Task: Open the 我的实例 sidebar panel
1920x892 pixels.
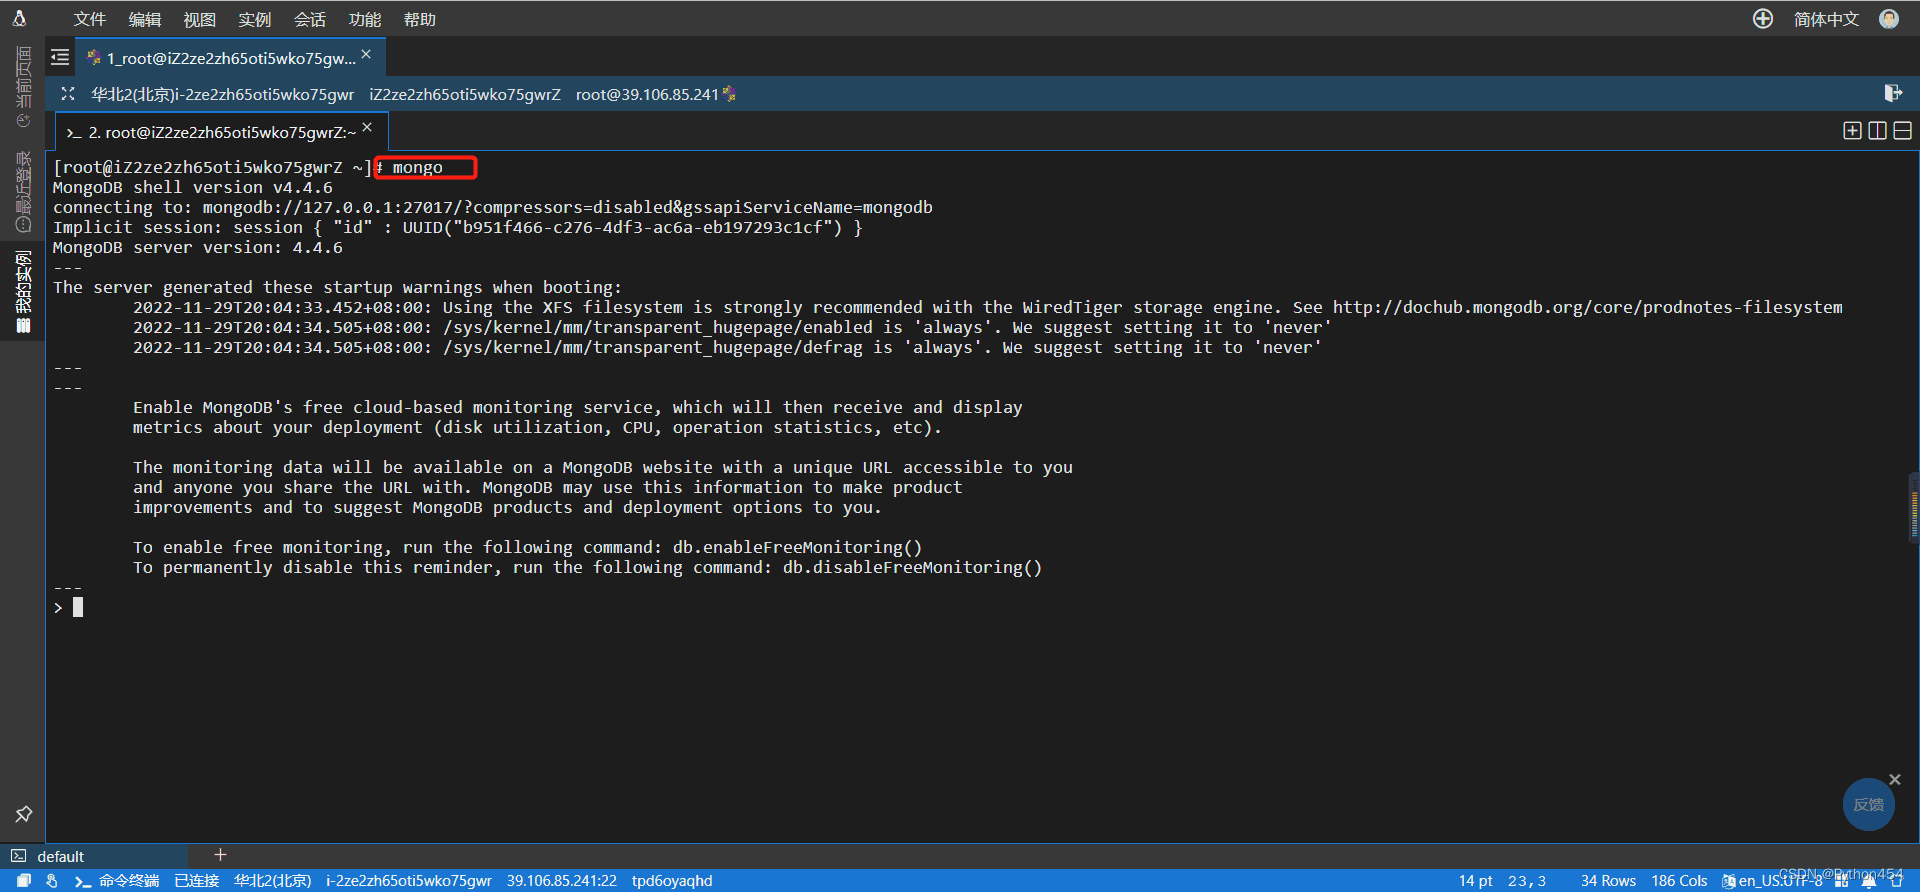Action: [23, 291]
